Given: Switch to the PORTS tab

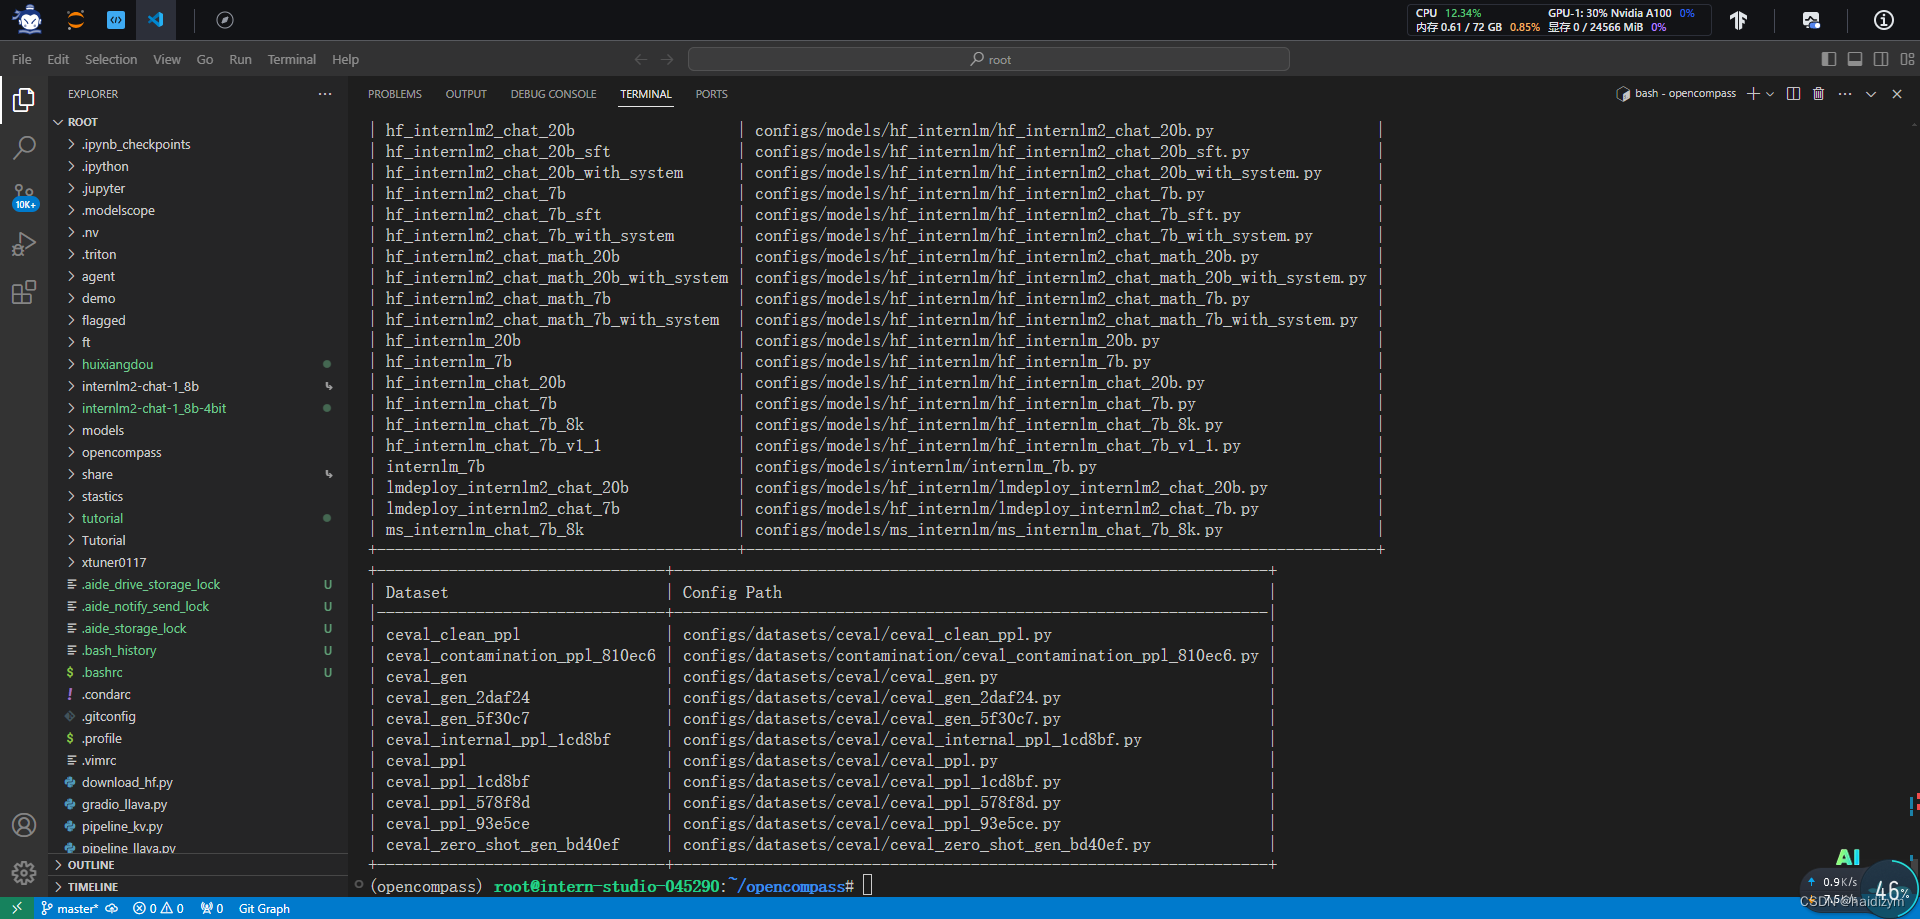Looking at the screenshot, I should click(x=711, y=94).
